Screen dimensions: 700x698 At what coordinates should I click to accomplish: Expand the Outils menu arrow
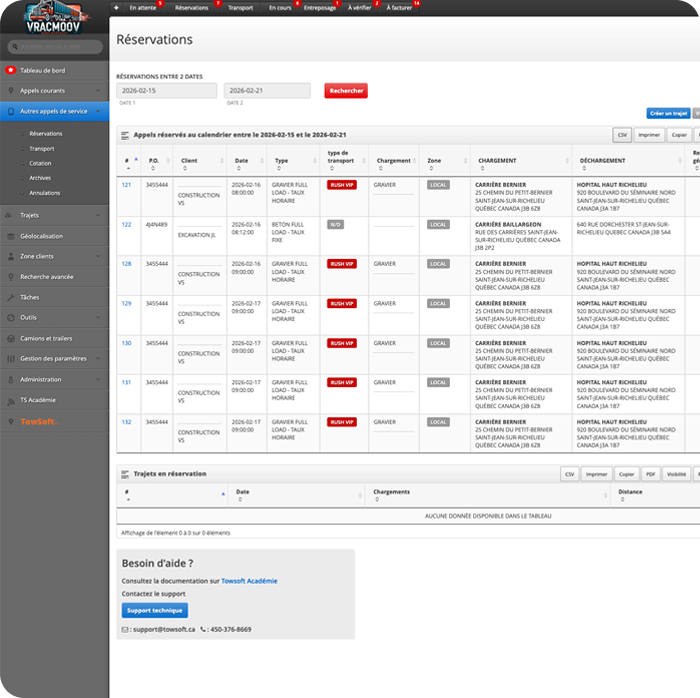click(x=98, y=317)
